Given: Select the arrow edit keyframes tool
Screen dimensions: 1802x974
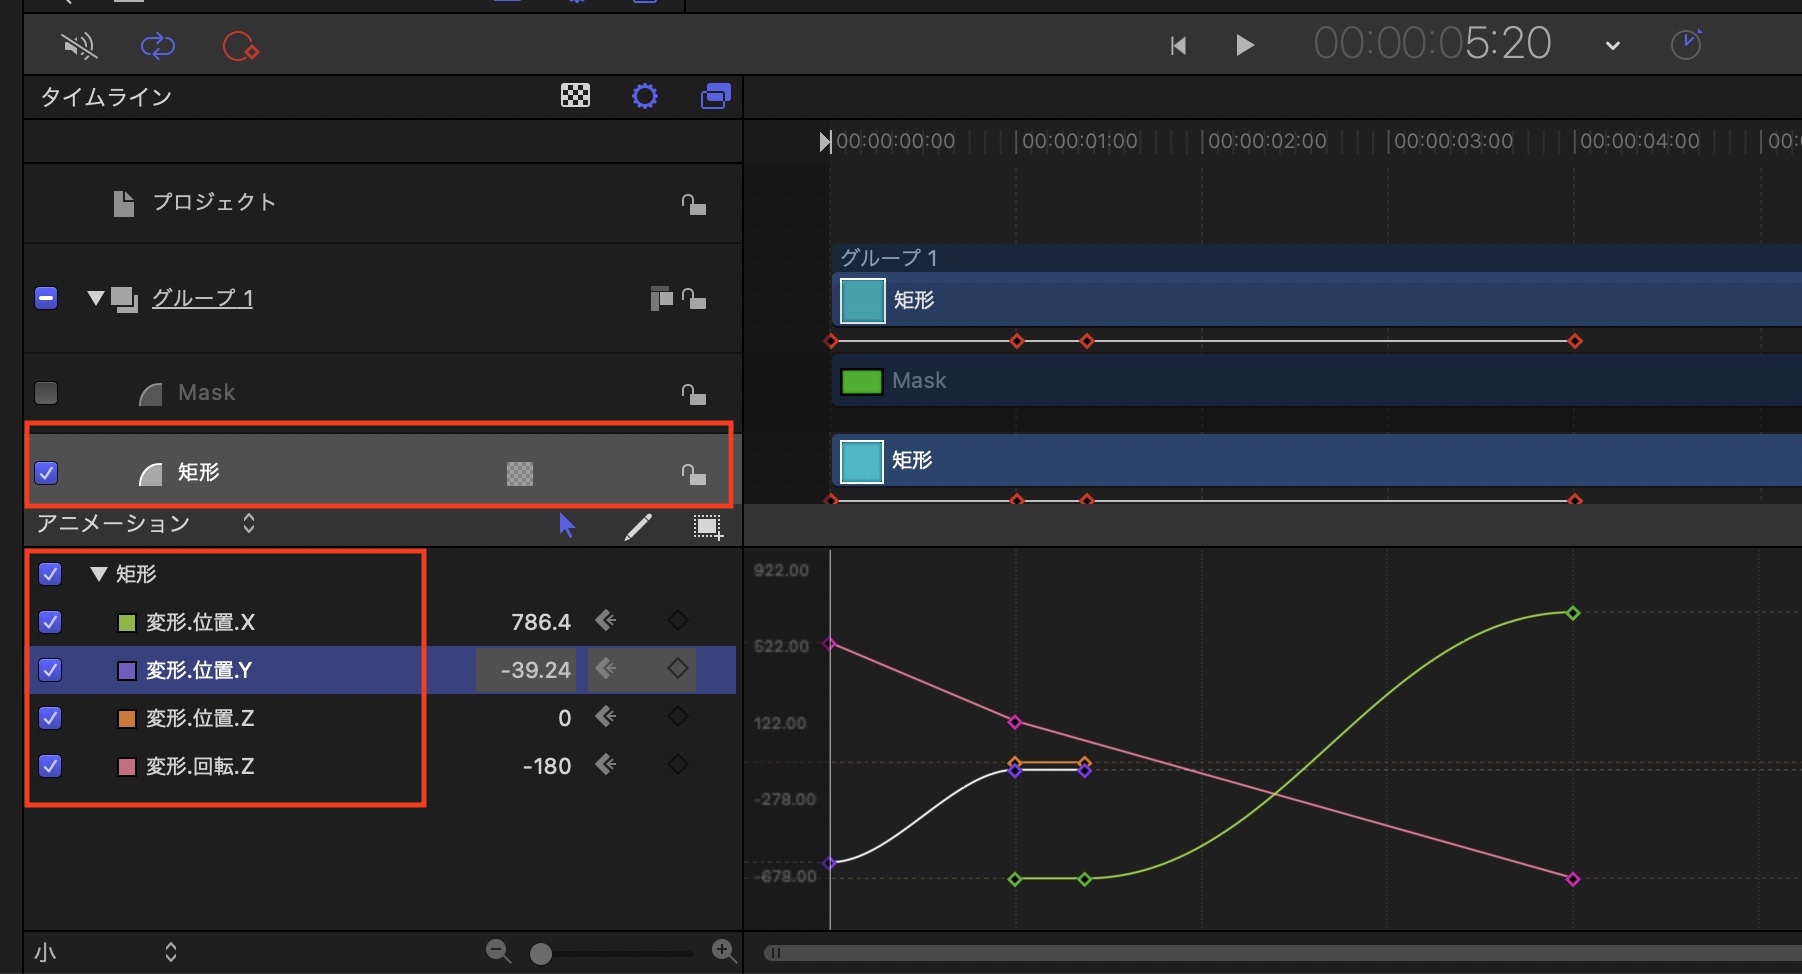Looking at the screenshot, I should click(567, 526).
